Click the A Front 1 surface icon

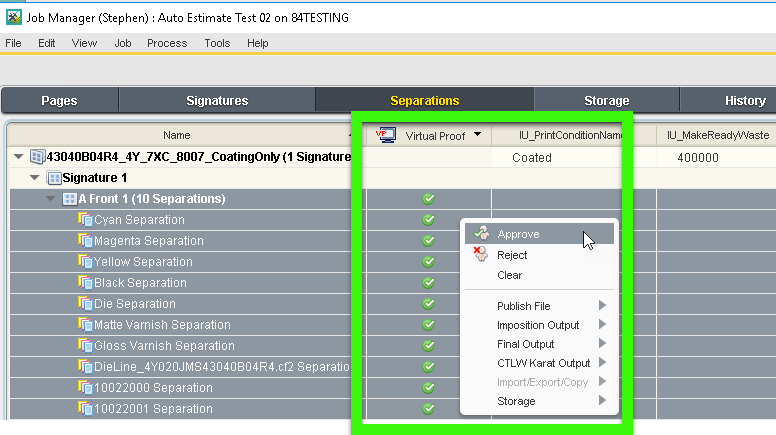[70, 199]
